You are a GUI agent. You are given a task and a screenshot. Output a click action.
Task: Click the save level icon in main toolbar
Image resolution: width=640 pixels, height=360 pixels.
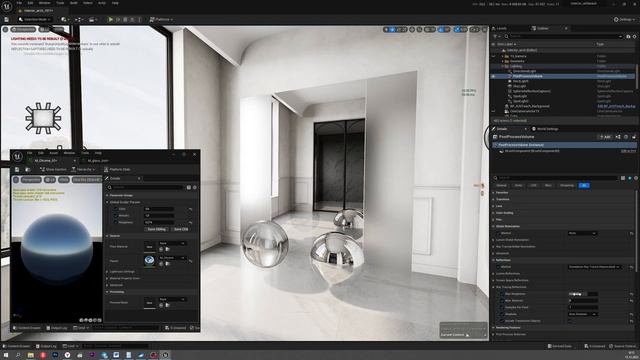click(x=7, y=19)
